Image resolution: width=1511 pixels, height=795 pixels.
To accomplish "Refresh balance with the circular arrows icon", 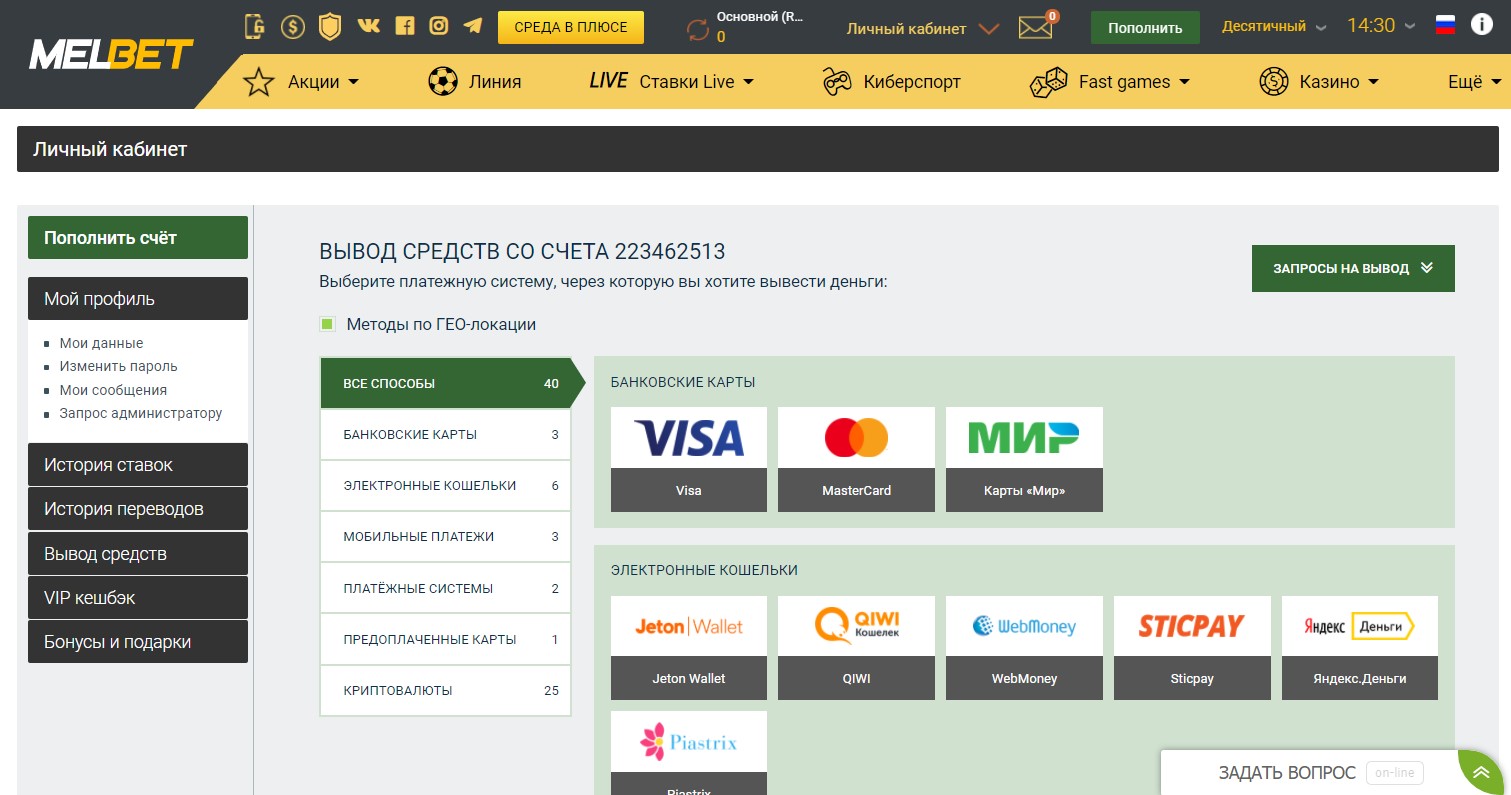I will click(x=697, y=29).
